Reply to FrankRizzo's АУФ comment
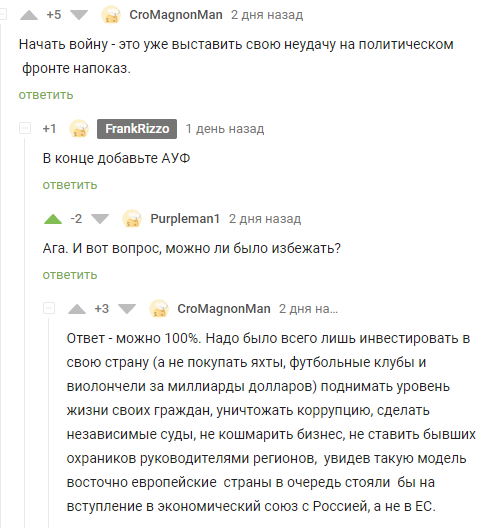 tap(70, 185)
